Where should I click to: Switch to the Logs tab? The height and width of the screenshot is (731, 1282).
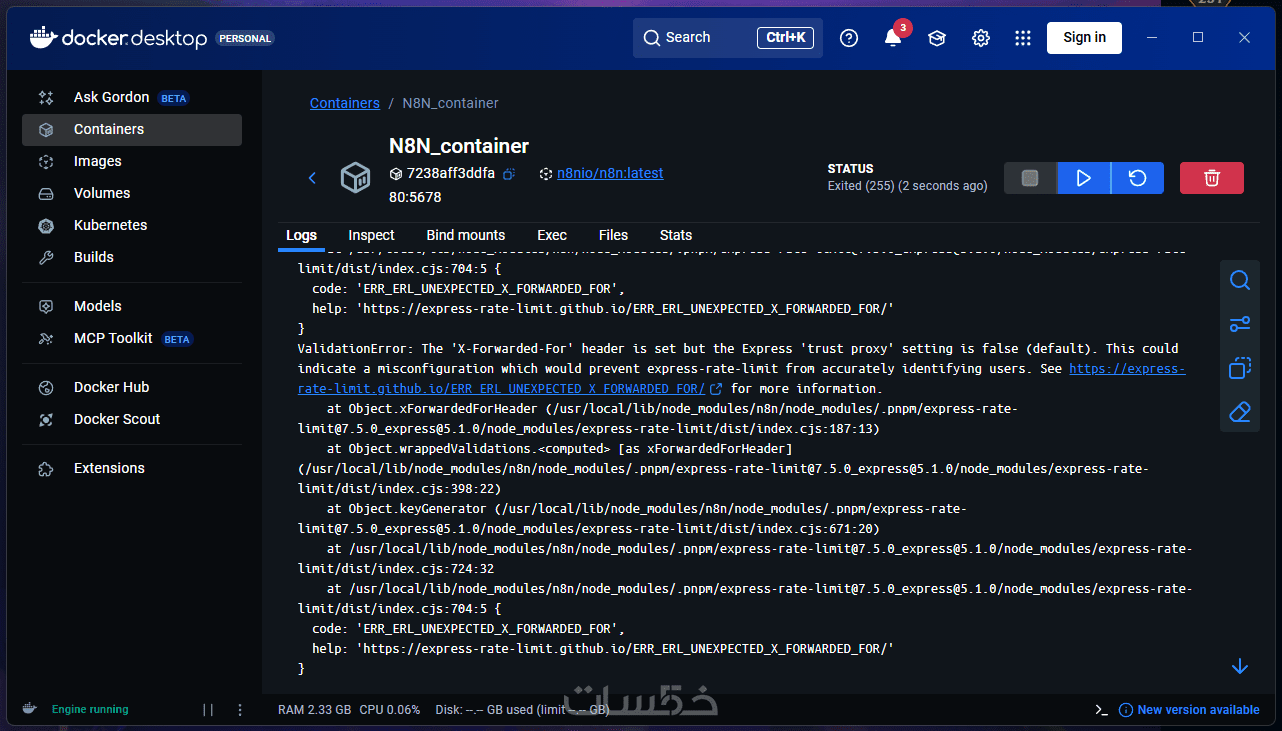(301, 235)
